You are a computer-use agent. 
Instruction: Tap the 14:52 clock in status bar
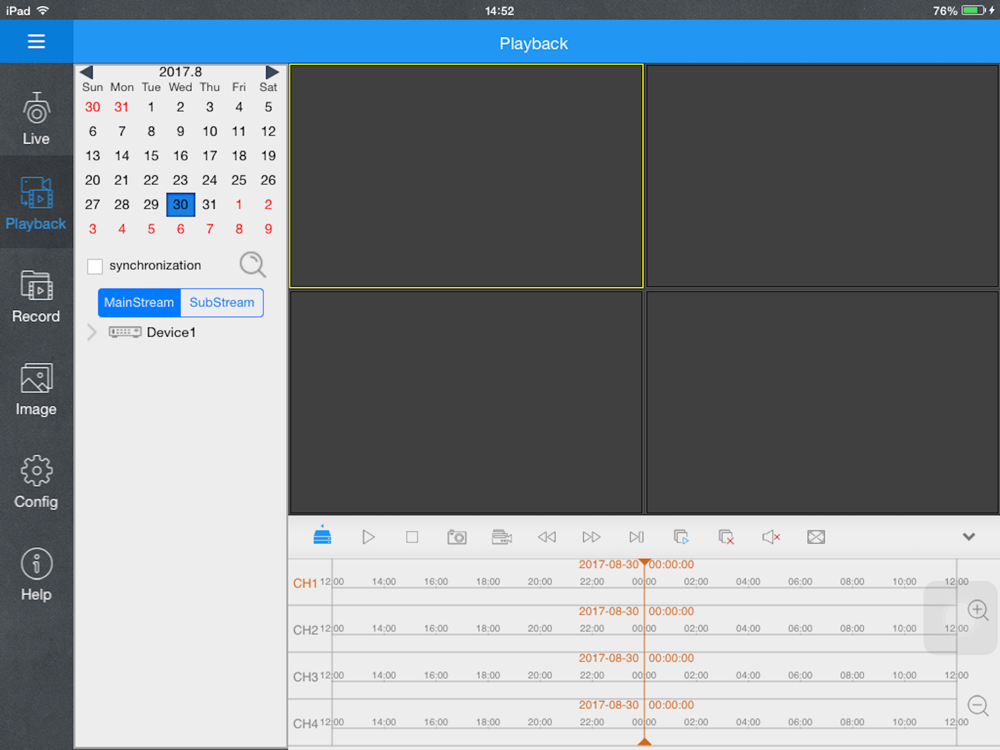[x=499, y=11]
